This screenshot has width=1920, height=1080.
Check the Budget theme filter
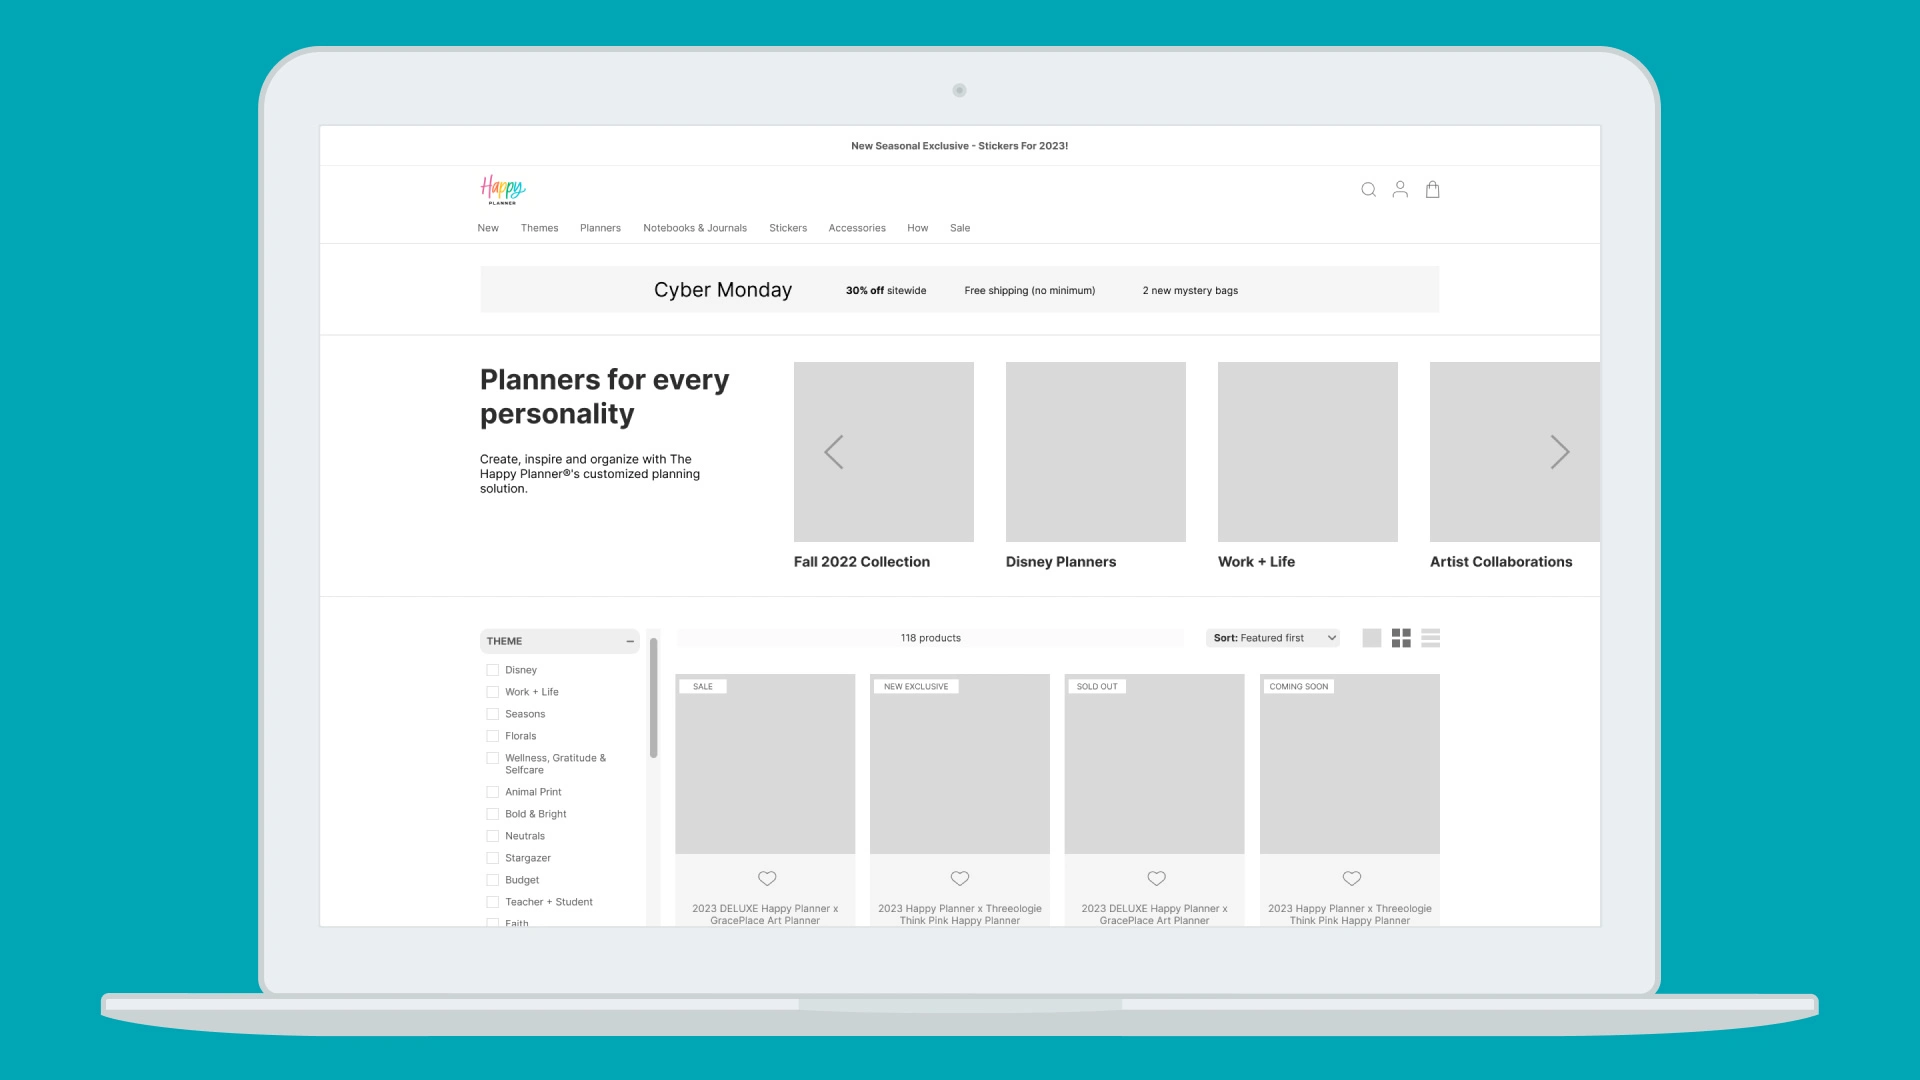pyautogui.click(x=492, y=880)
